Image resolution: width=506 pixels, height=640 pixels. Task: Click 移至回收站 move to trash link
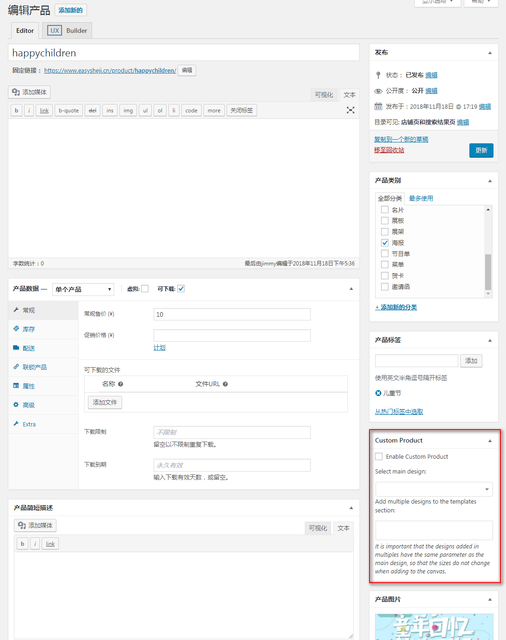pyautogui.click(x=389, y=150)
